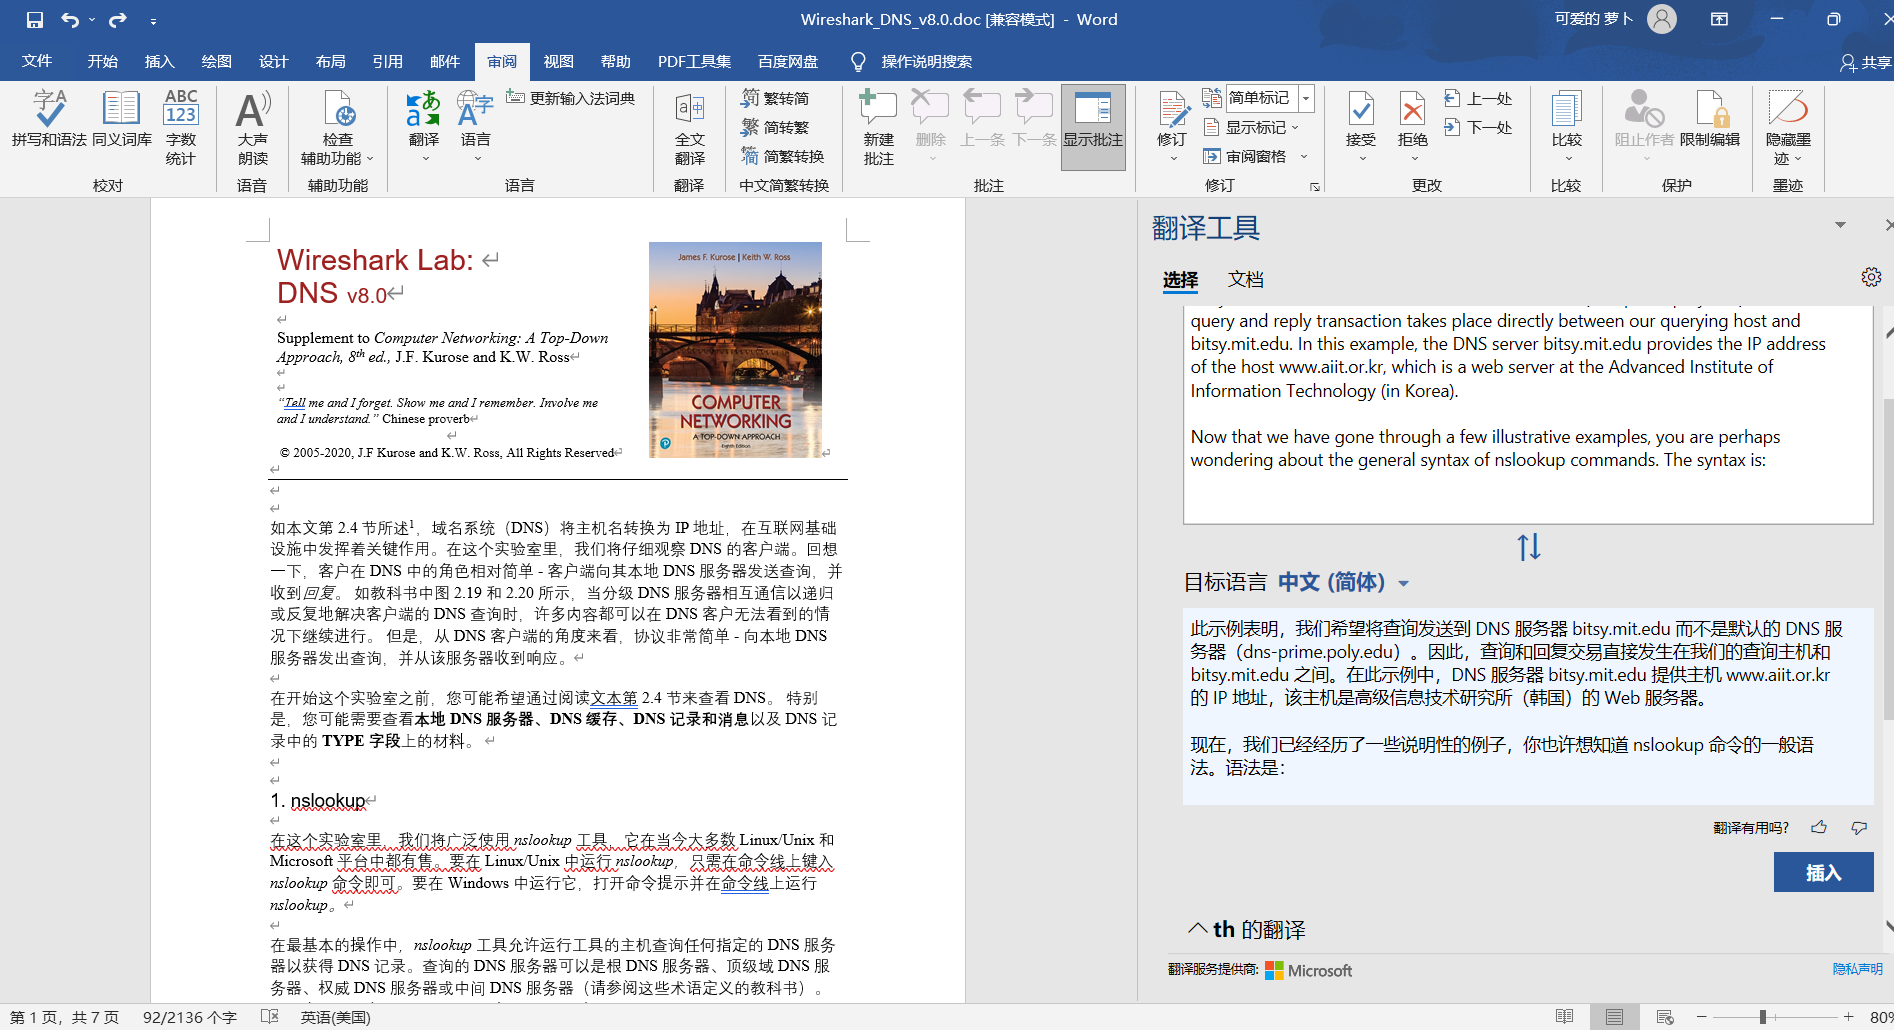Toggle the 显示批注 button

[1093, 128]
